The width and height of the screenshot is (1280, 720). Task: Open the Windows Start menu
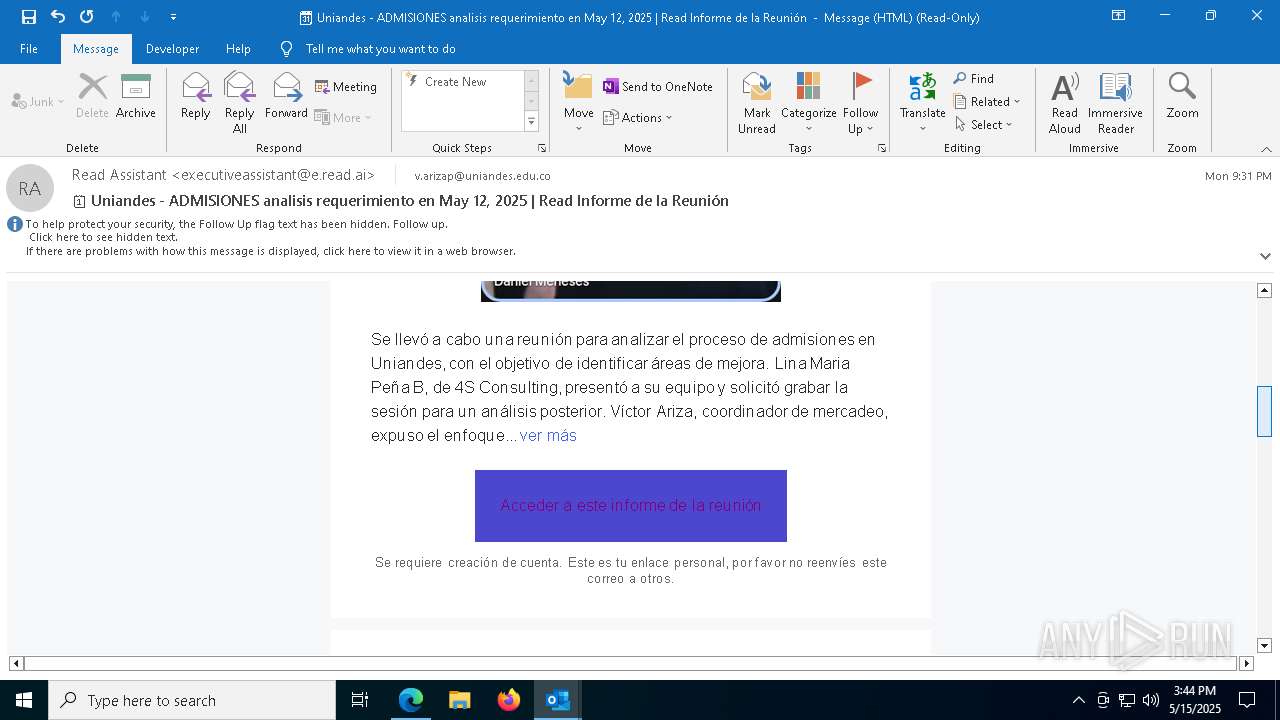24,700
